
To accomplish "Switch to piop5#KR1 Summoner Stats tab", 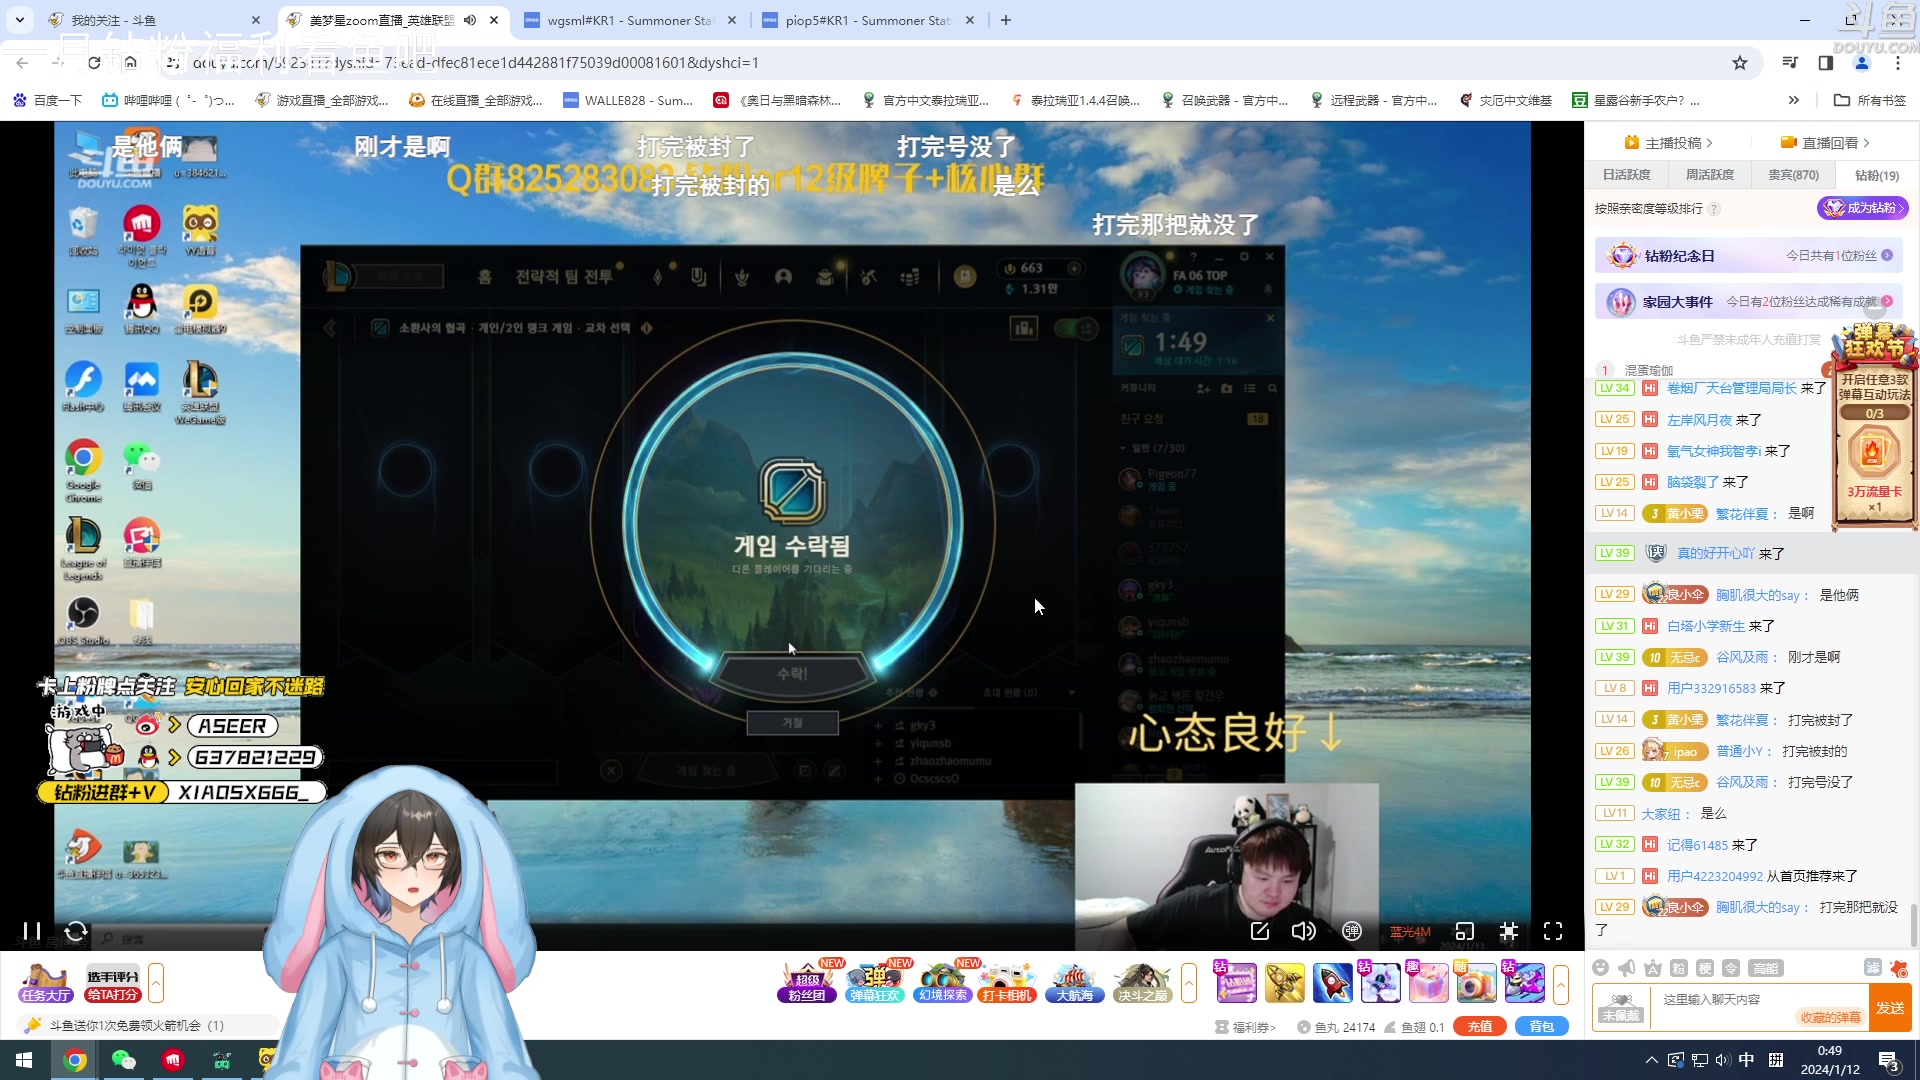I will [x=868, y=20].
